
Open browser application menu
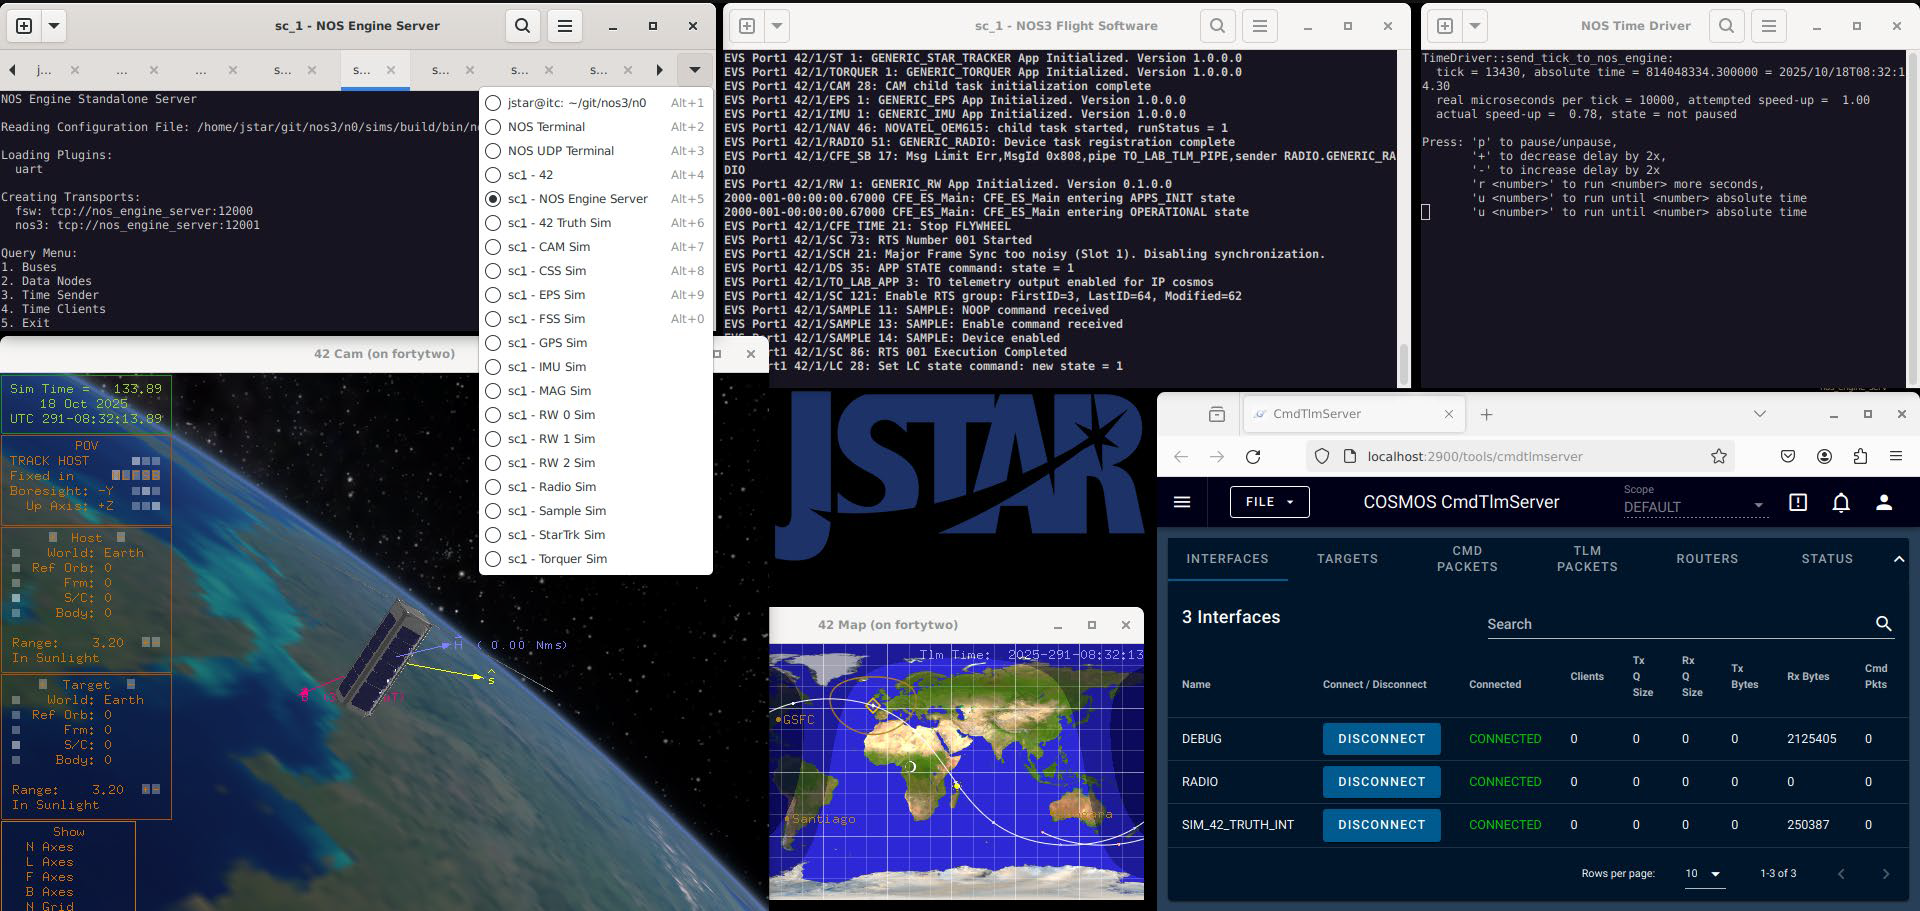click(x=1896, y=456)
